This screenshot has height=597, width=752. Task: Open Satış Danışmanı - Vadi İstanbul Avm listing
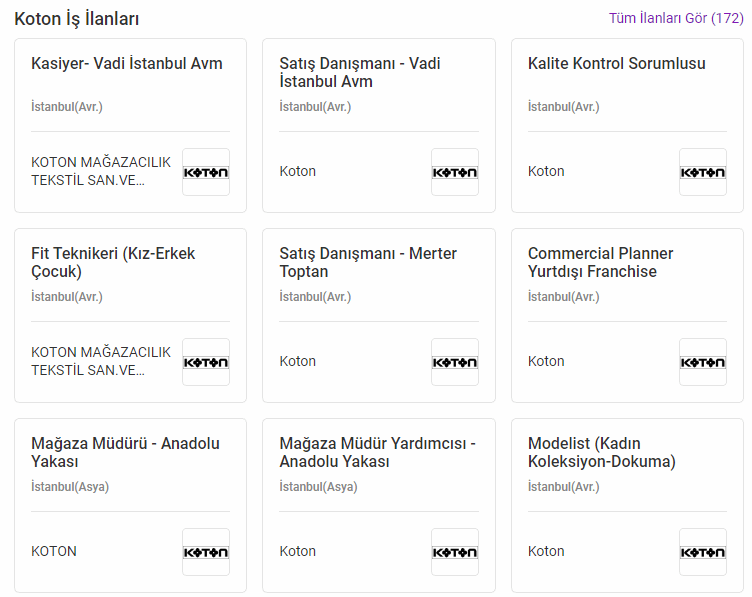pyautogui.click(x=360, y=72)
